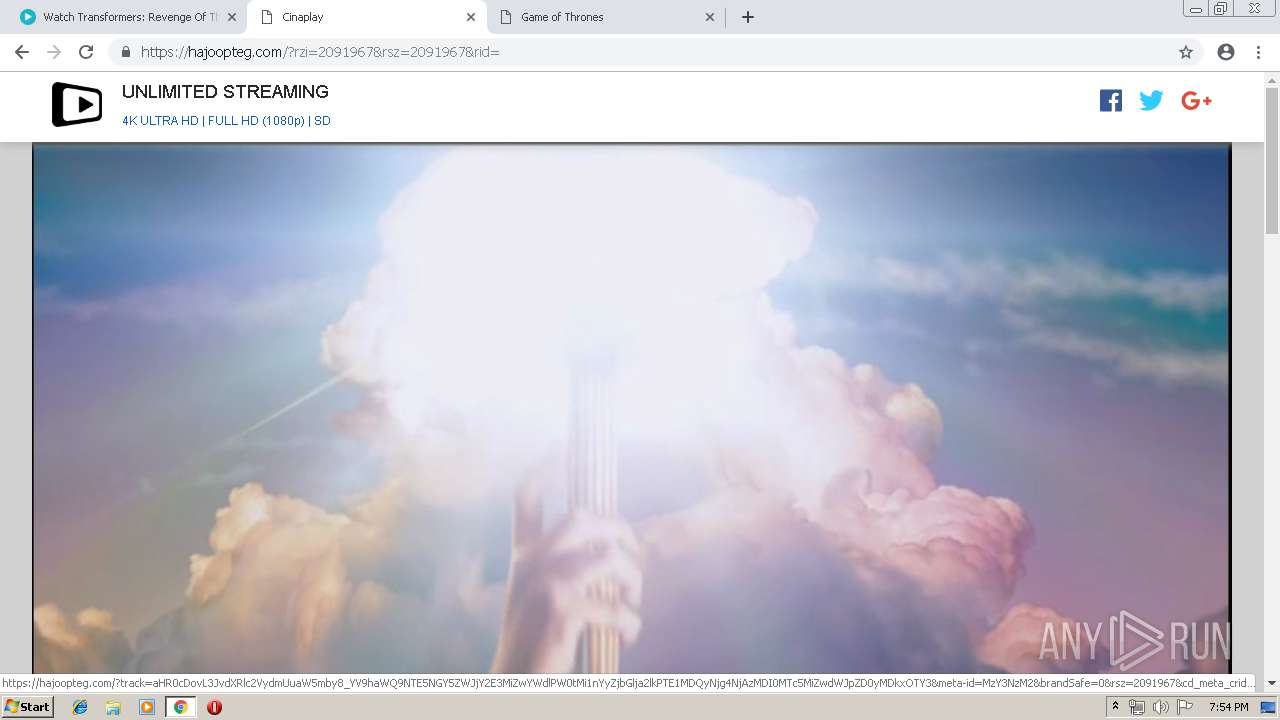Screen dimensions: 1280x720
Task: Close the Watch Transformers tab
Action: [232, 17]
